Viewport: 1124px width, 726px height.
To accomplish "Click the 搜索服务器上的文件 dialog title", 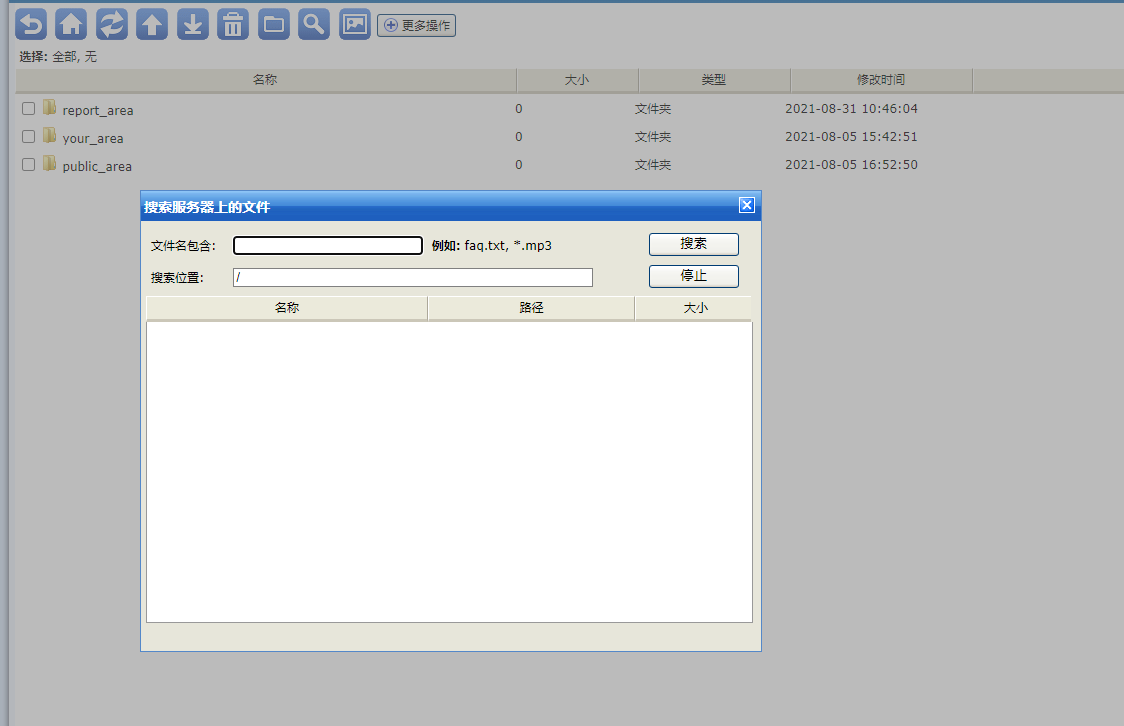I will [x=207, y=207].
